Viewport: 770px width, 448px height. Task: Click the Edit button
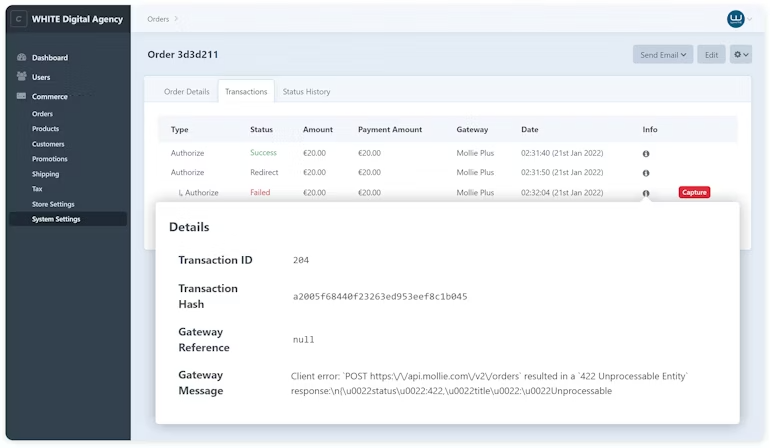pos(711,55)
